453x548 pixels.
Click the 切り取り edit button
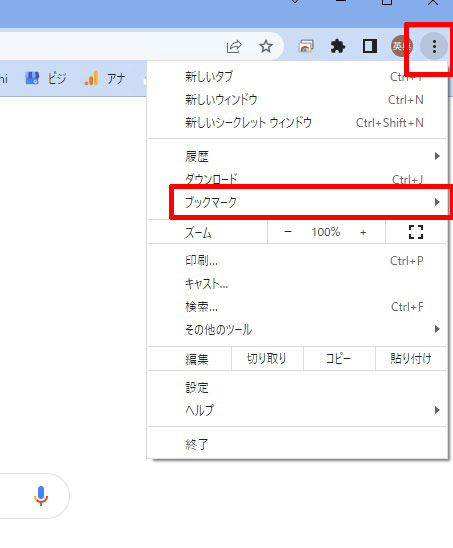[267, 359]
